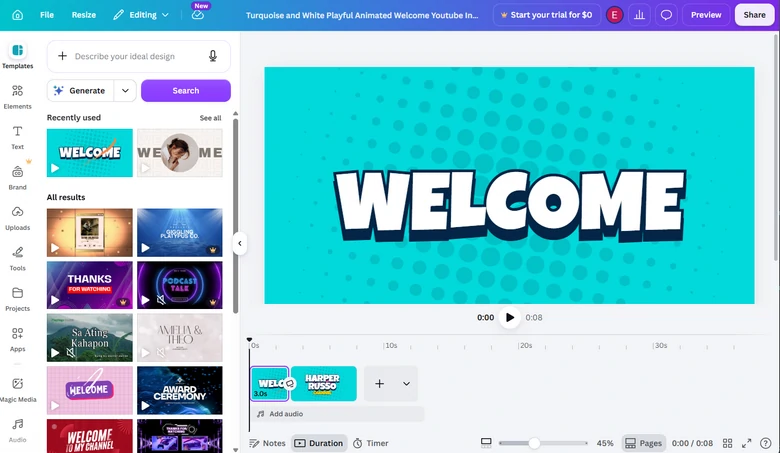Go to Canva home icon

click(x=17, y=15)
